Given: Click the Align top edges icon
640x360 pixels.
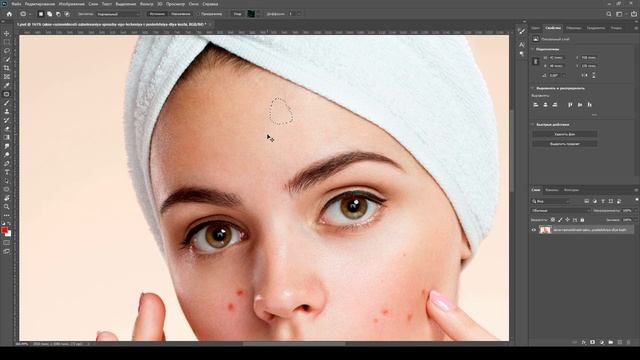Looking at the screenshot, I should tap(570, 105).
